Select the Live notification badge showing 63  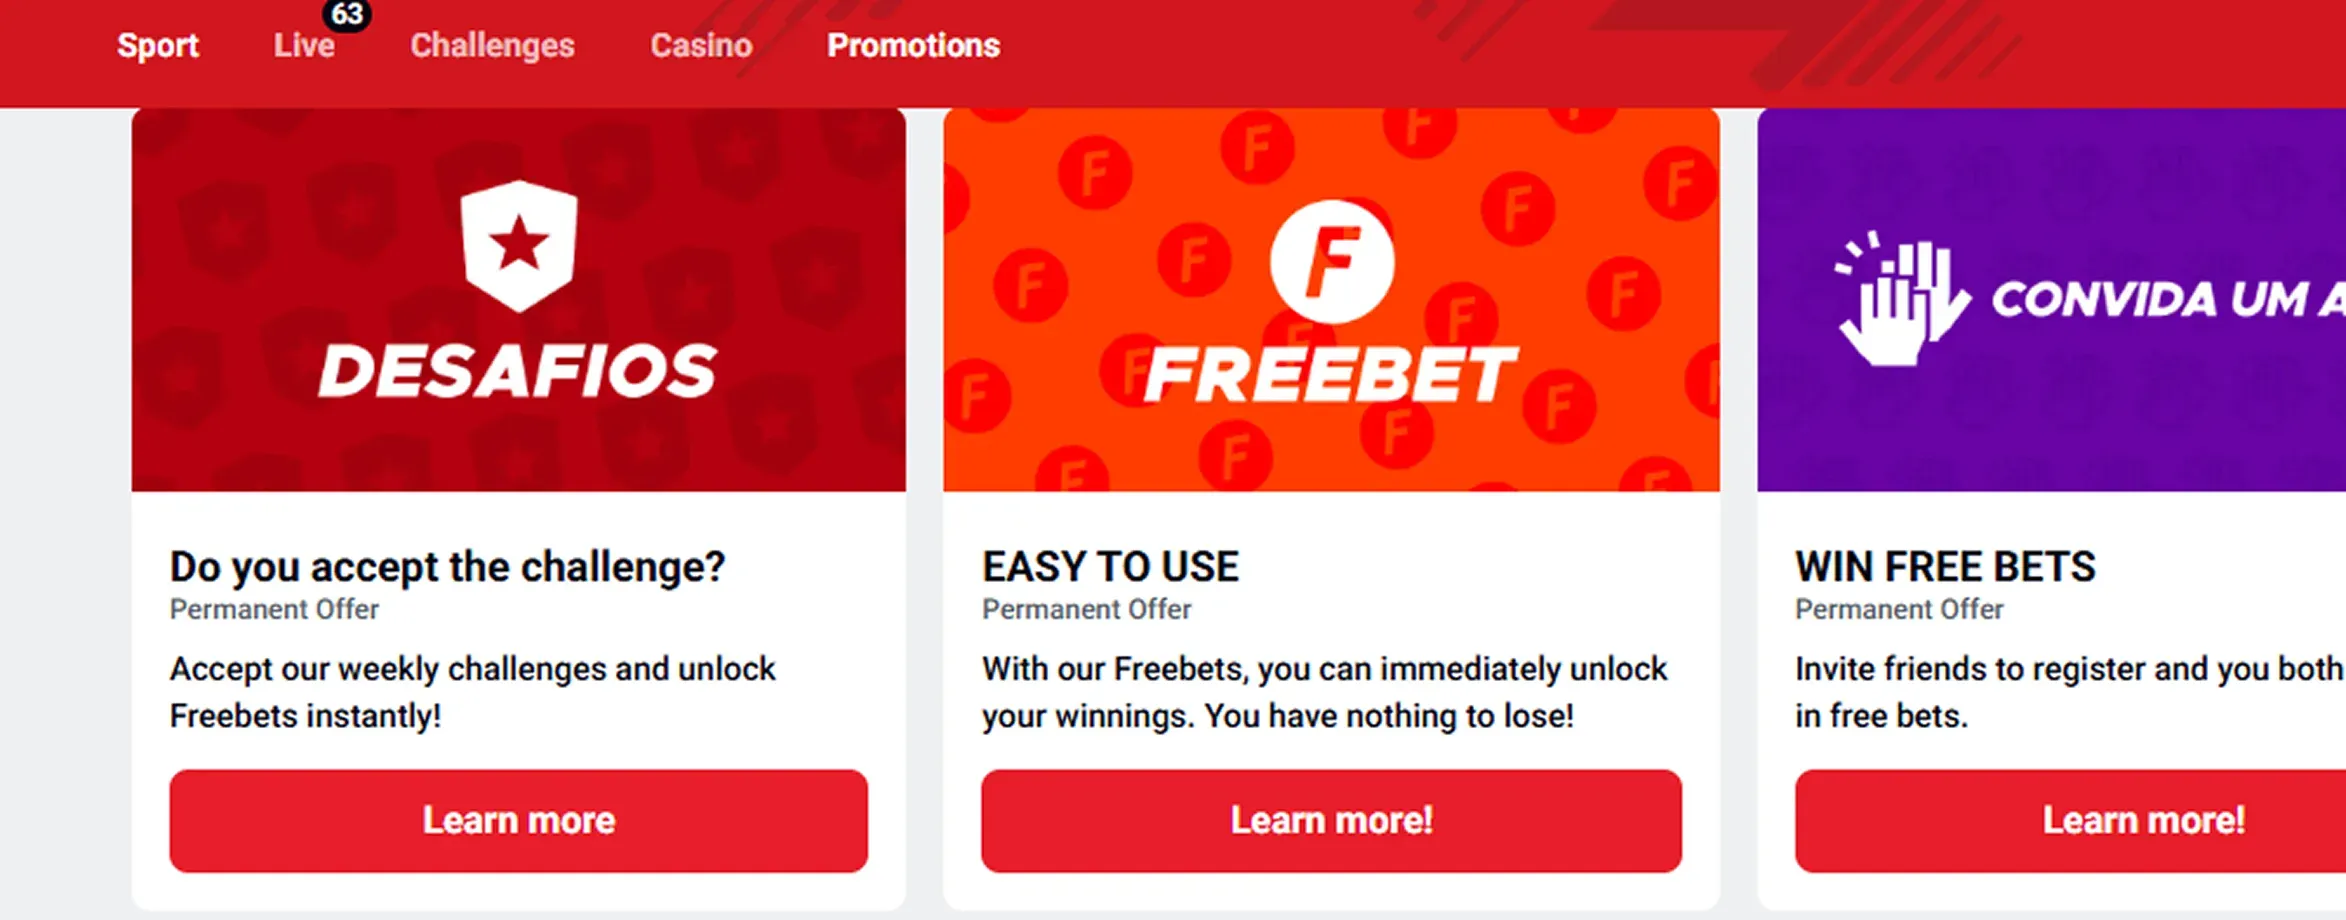point(349,15)
